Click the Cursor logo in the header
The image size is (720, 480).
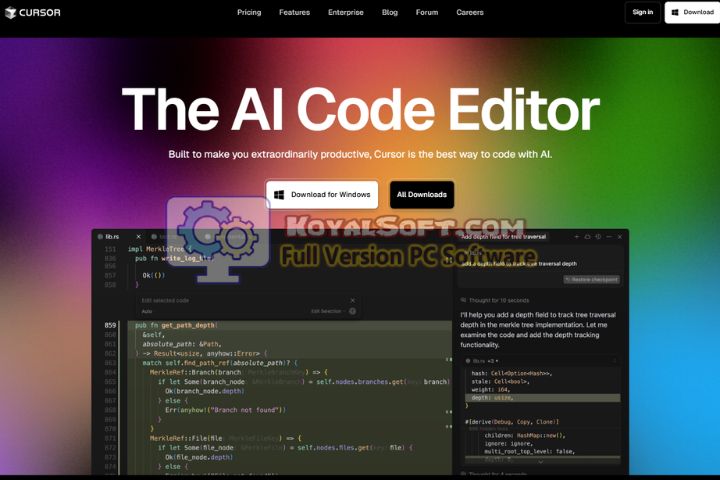click(x=33, y=12)
